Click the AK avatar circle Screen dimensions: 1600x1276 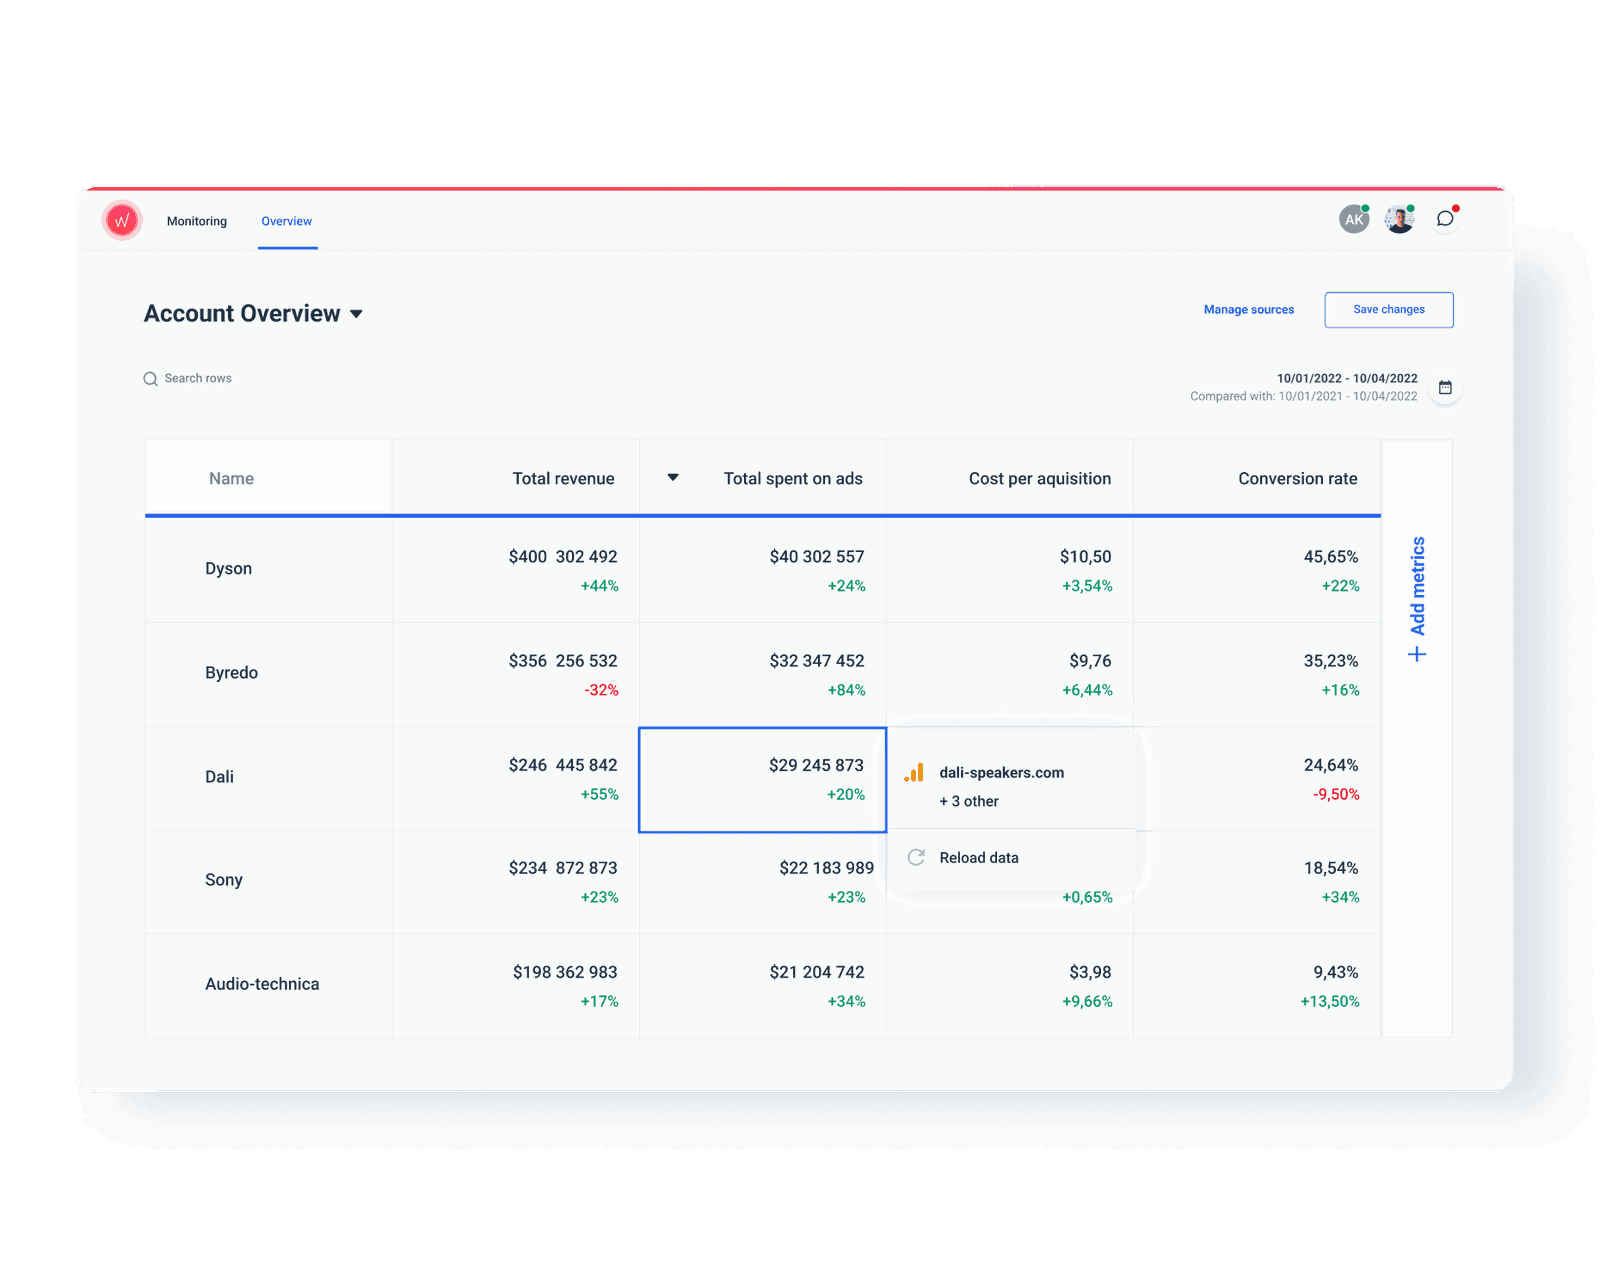1353,218
